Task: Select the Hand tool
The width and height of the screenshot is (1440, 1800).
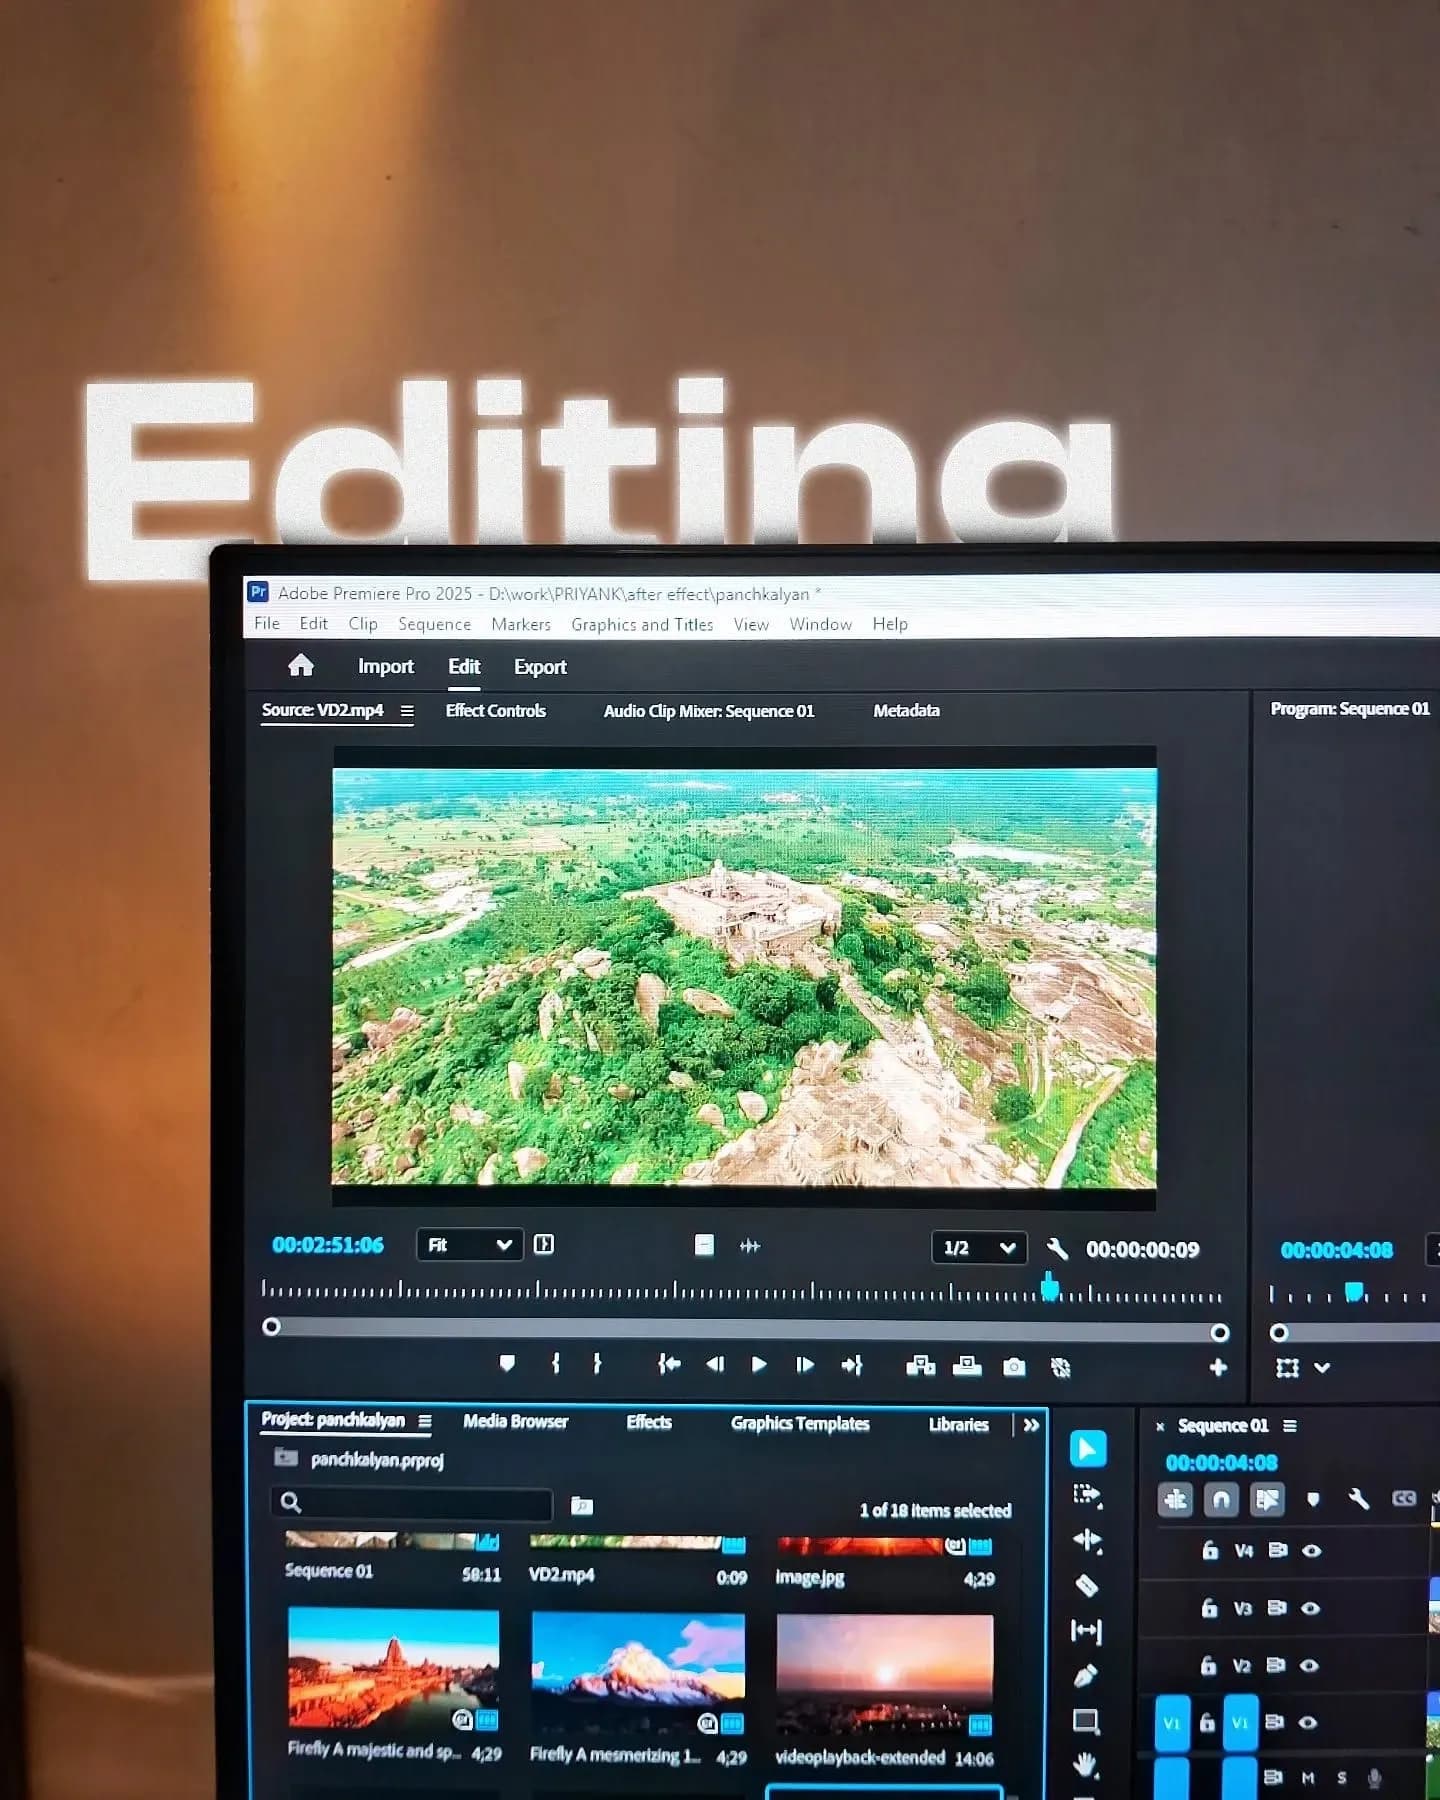Action: [x=1087, y=1765]
